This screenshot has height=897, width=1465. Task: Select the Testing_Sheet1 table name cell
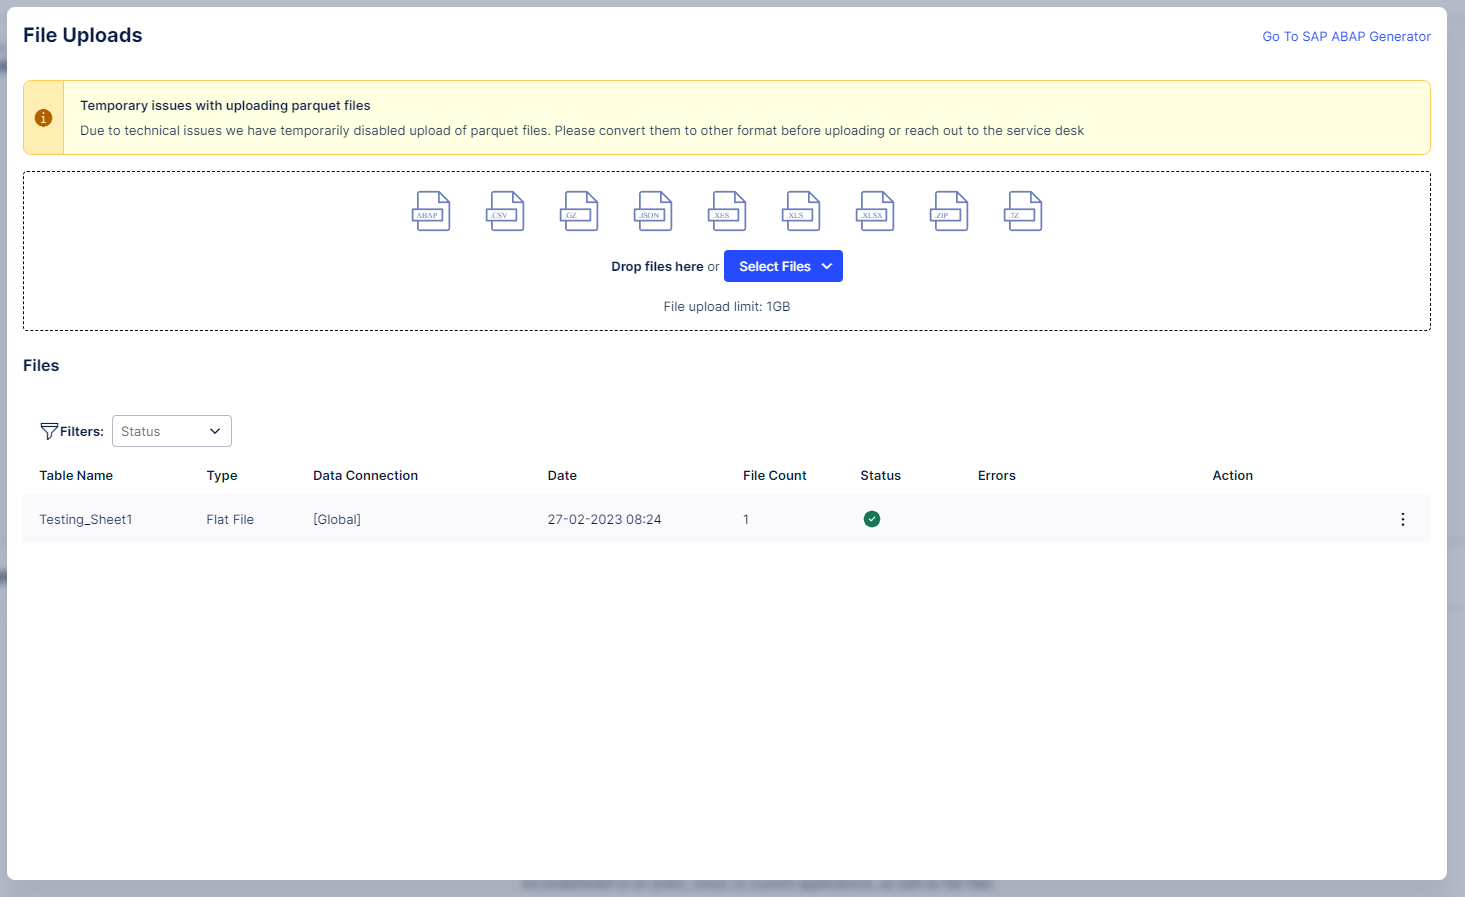click(86, 520)
